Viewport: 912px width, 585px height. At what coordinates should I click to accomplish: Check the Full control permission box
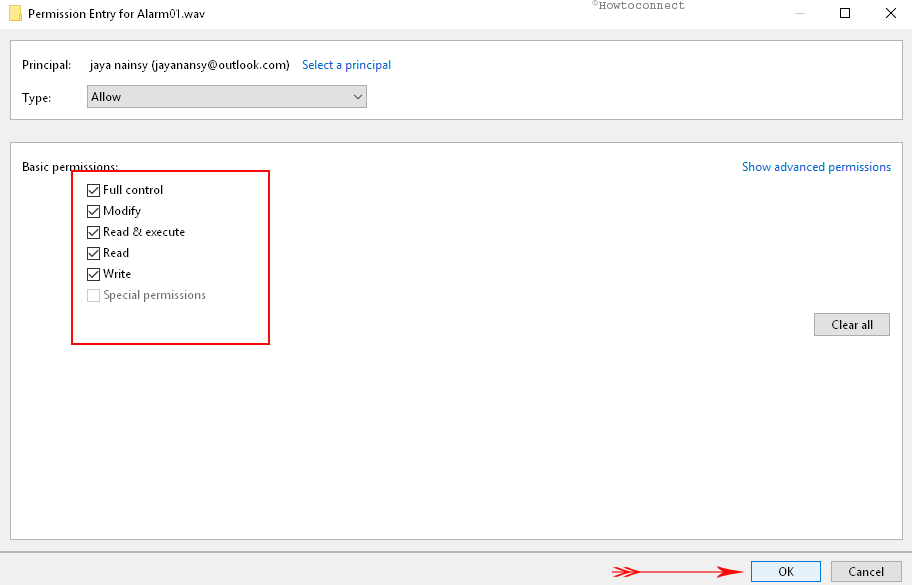pos(93,190)
